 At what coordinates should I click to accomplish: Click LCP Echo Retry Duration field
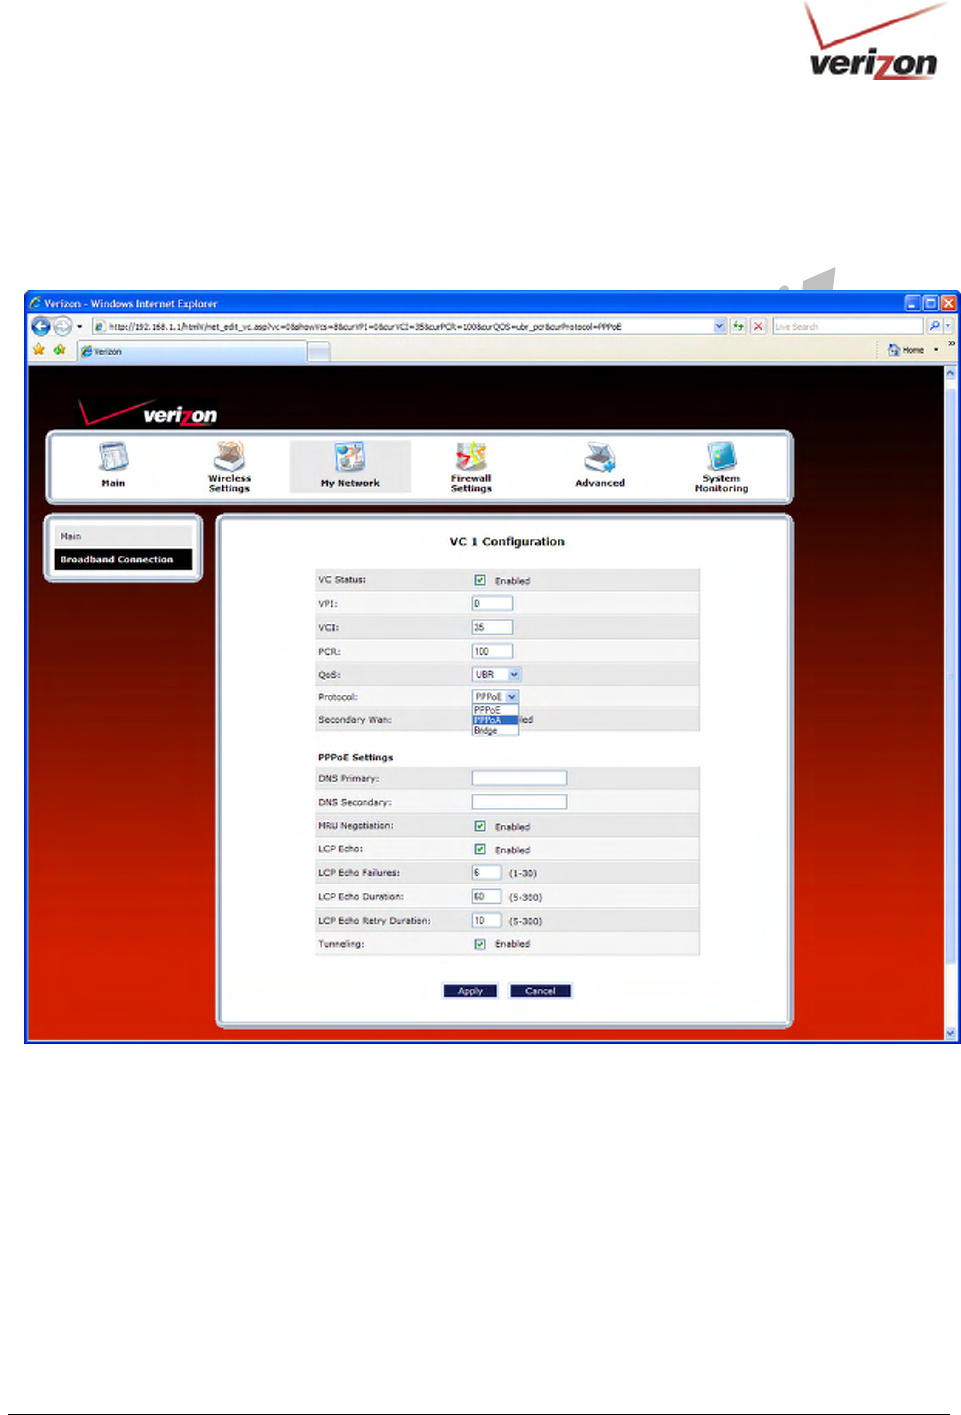[486, 921]
